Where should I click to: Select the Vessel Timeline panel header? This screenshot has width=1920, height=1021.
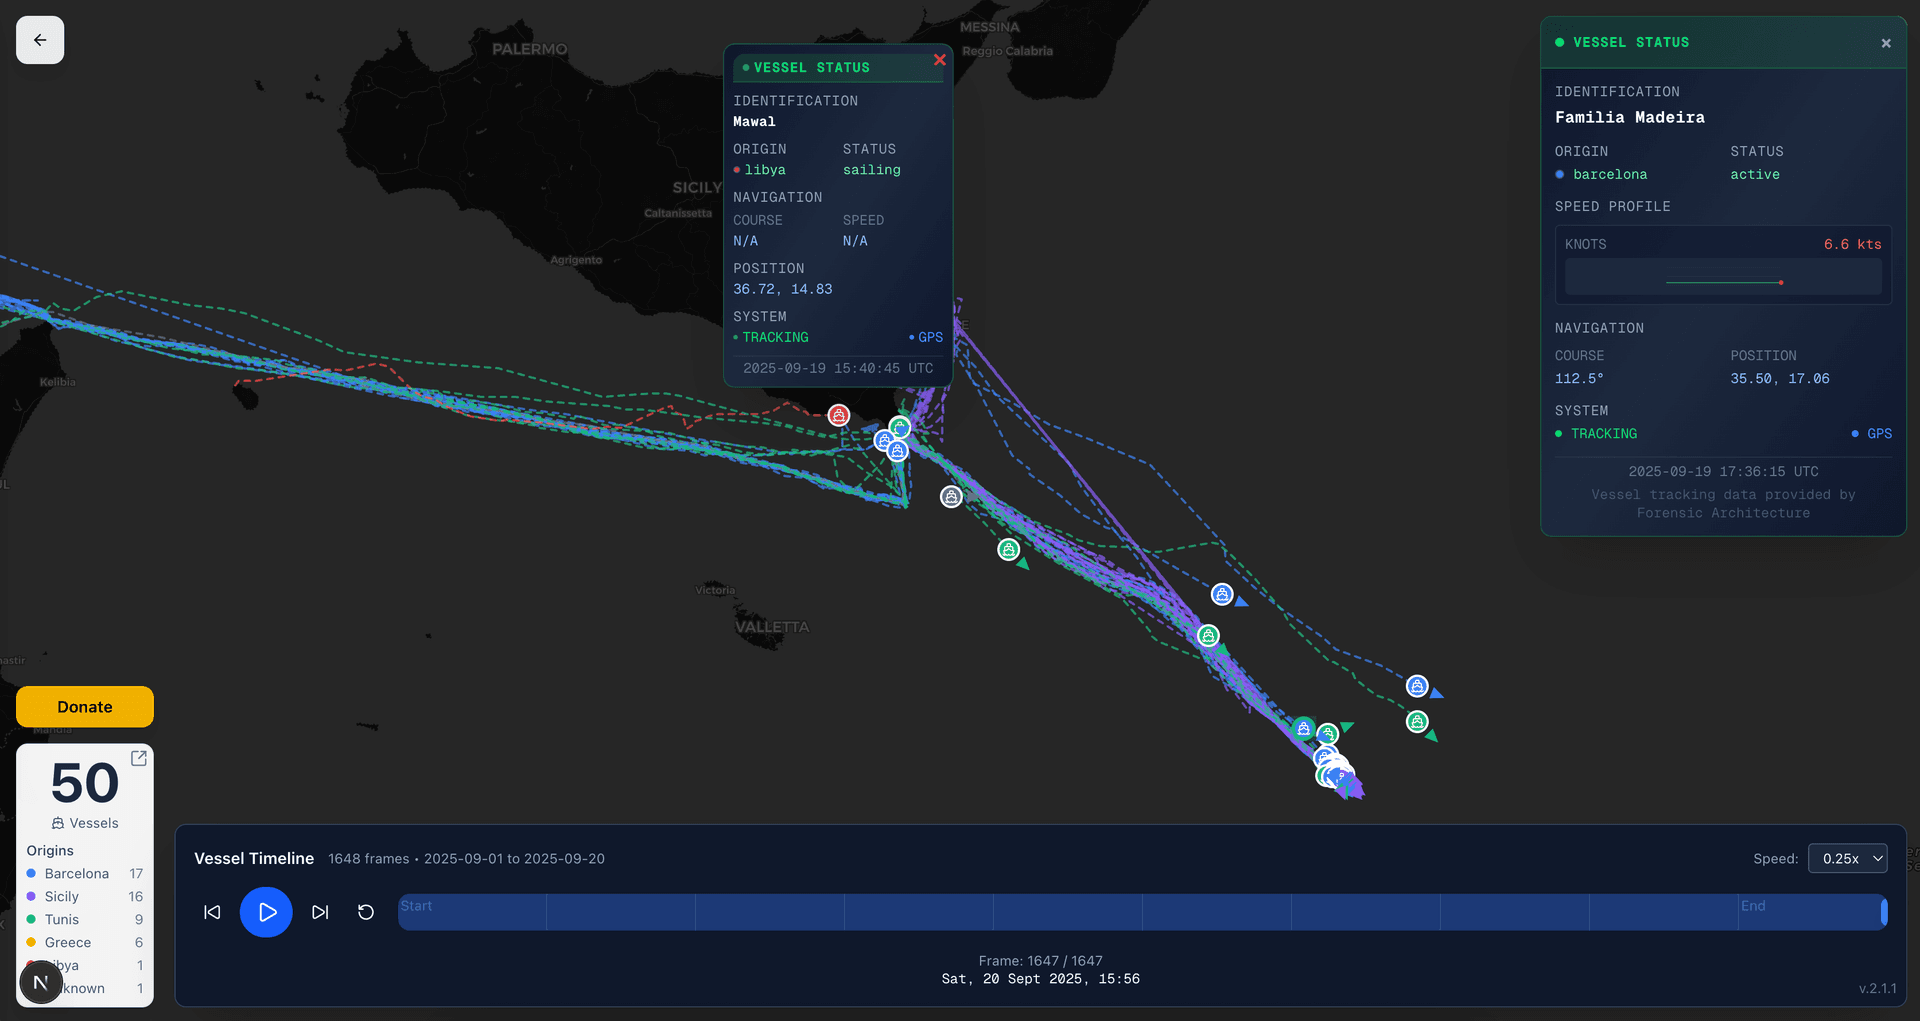point(254,858)
